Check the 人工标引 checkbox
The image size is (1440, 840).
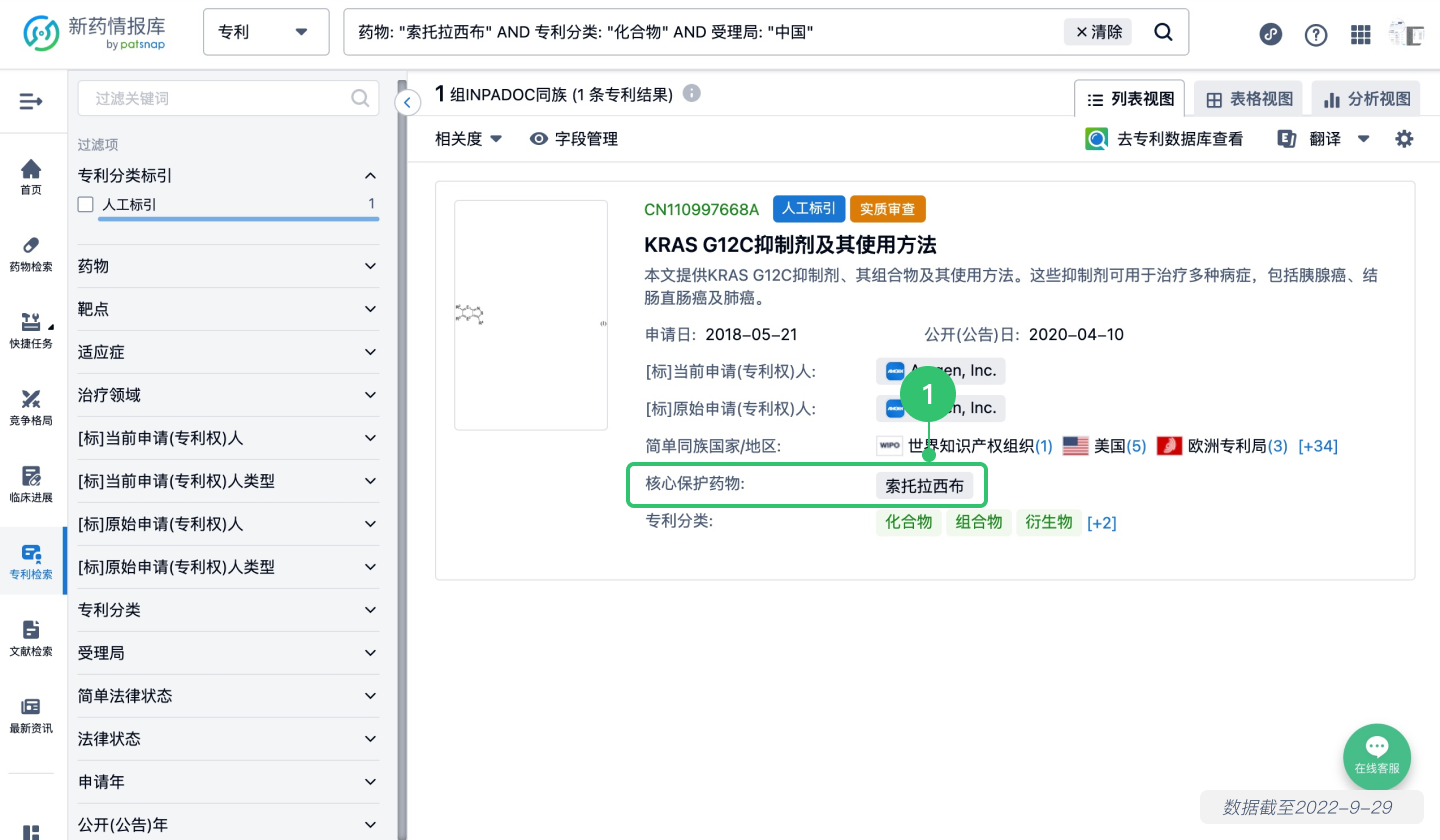coord(86,204)
